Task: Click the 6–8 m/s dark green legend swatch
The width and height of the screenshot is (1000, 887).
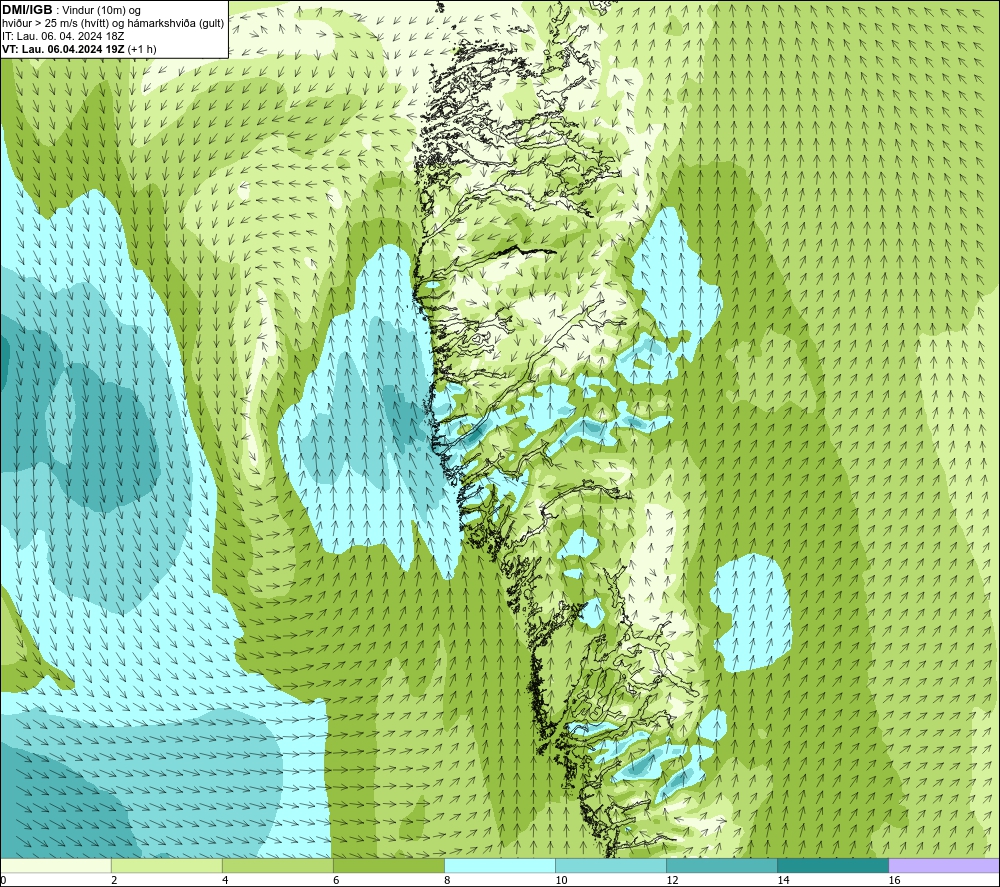Action: tap(388, 865)
